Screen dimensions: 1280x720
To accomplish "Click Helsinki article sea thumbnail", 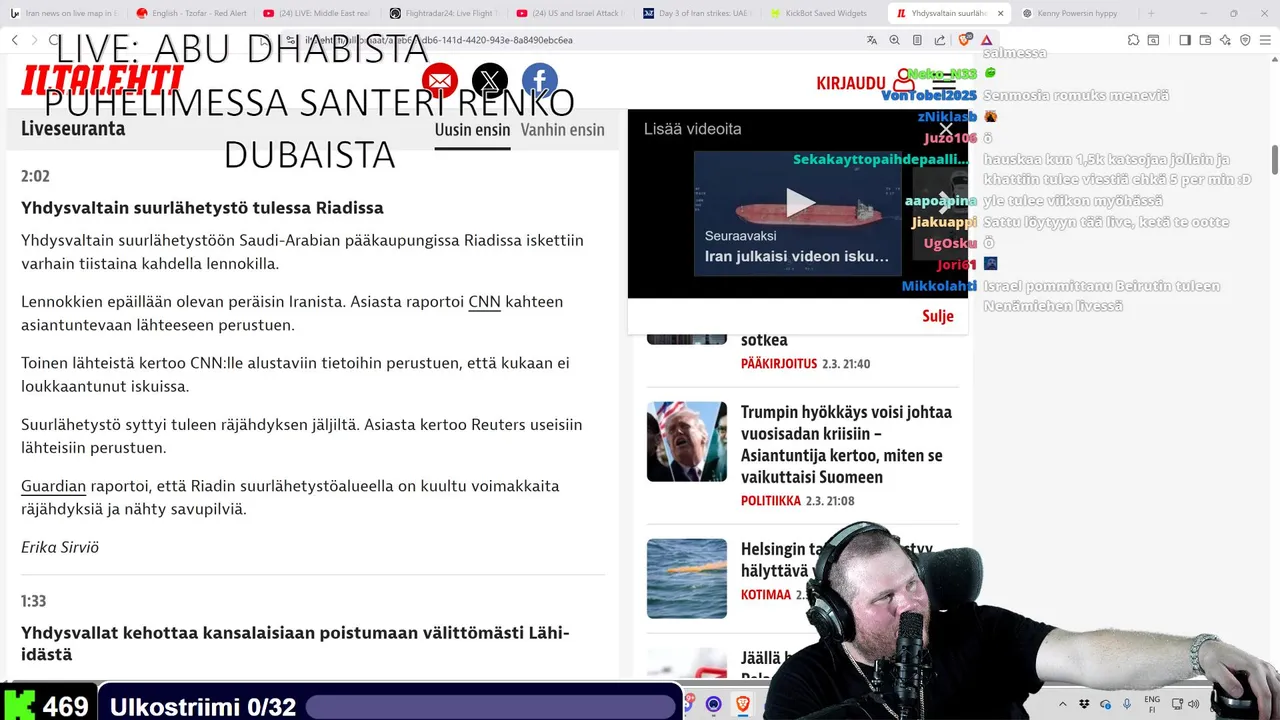I will point(687,578).
